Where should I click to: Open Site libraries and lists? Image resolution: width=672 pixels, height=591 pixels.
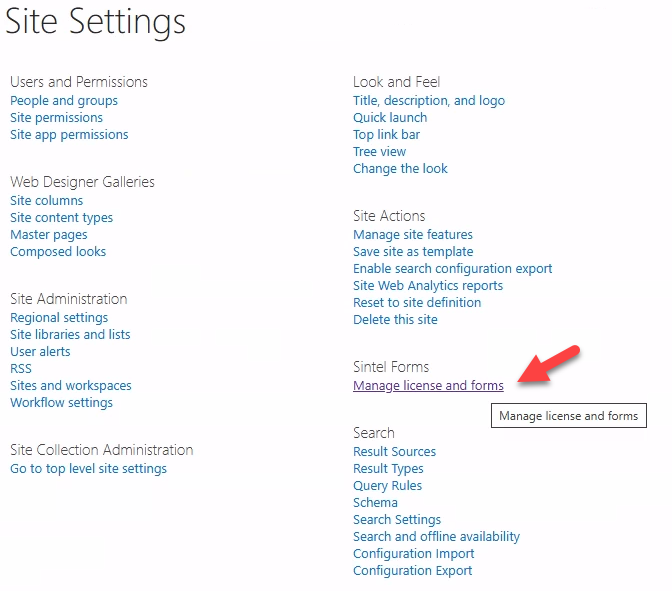click(70, 334)
